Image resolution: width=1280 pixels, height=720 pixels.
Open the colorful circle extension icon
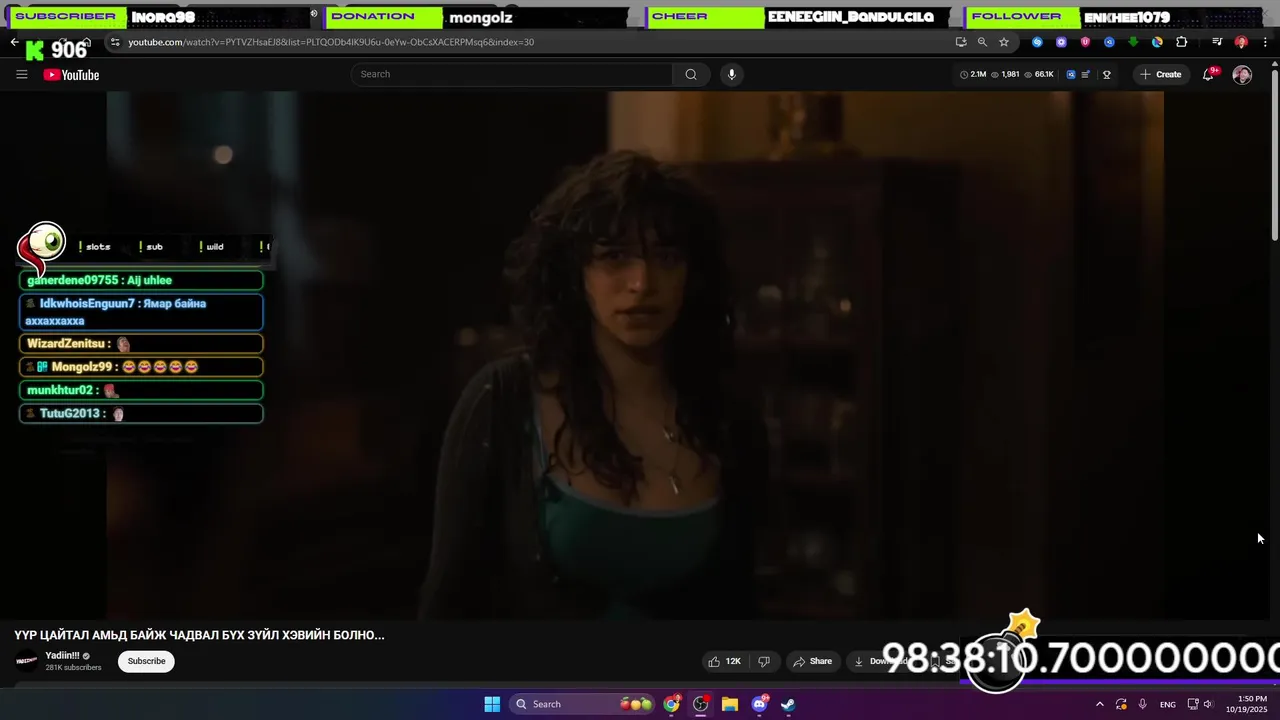(x=1157, y=42)
